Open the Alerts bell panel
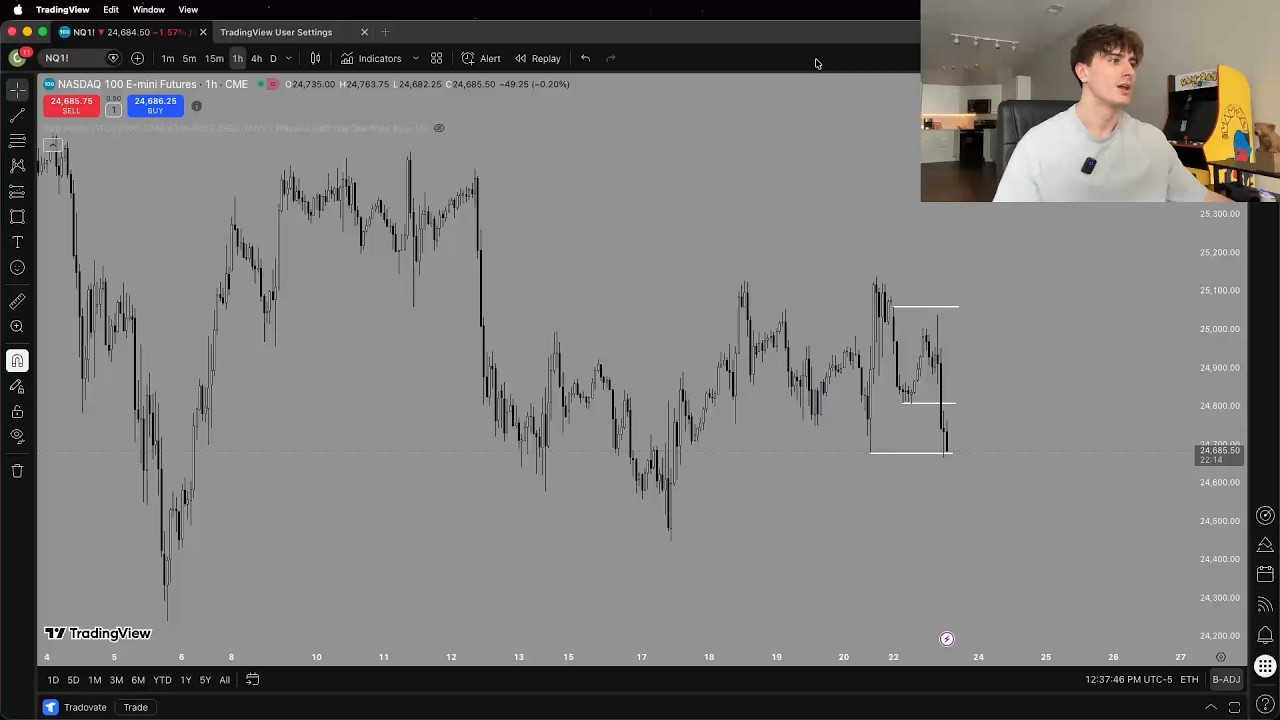 tap(1265, 635)
